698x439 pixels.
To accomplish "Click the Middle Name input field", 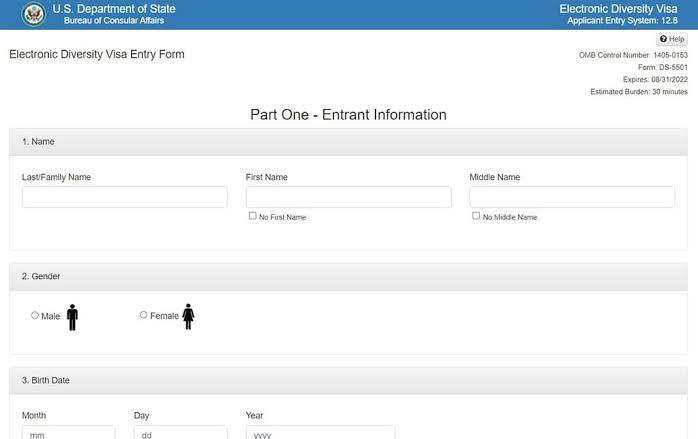I will 572,197.
